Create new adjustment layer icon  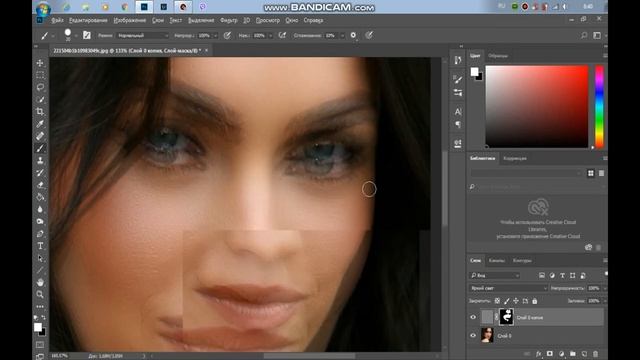coord(561,354)
